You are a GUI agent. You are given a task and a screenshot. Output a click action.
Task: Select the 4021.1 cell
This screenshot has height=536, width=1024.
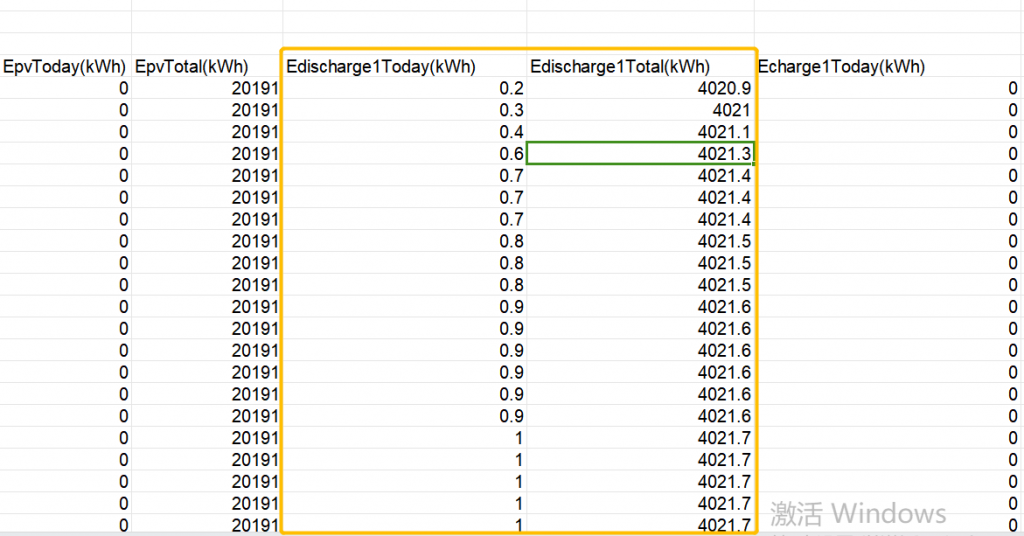(641, 132)
